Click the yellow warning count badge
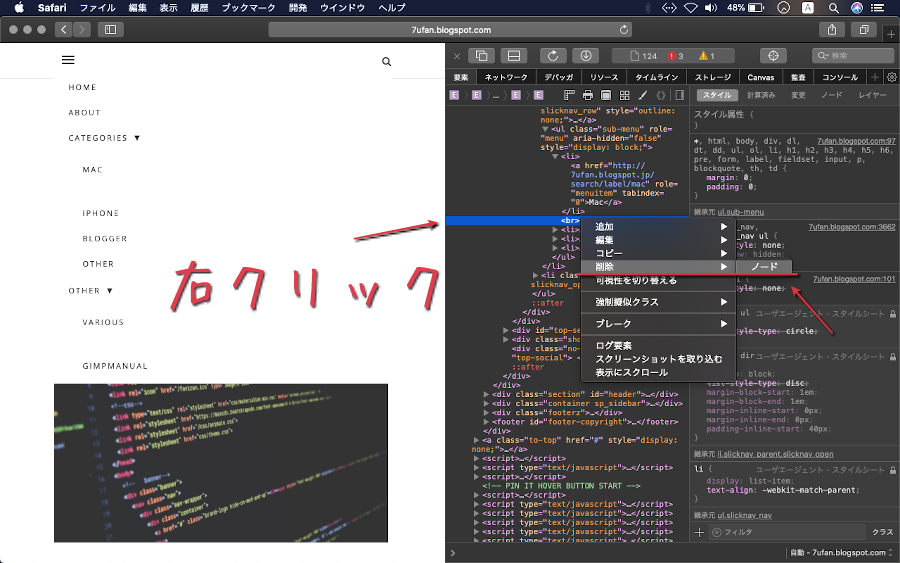 (x=707, y=56)
